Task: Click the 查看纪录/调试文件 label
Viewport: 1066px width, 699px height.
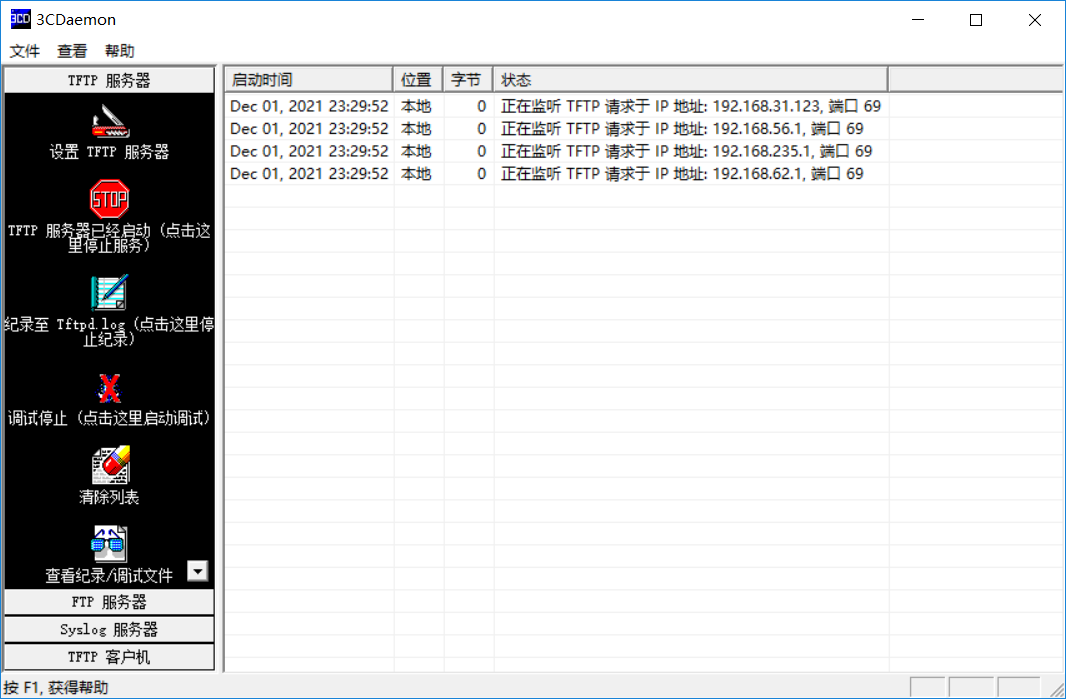Action: click(x=109, y=576)
